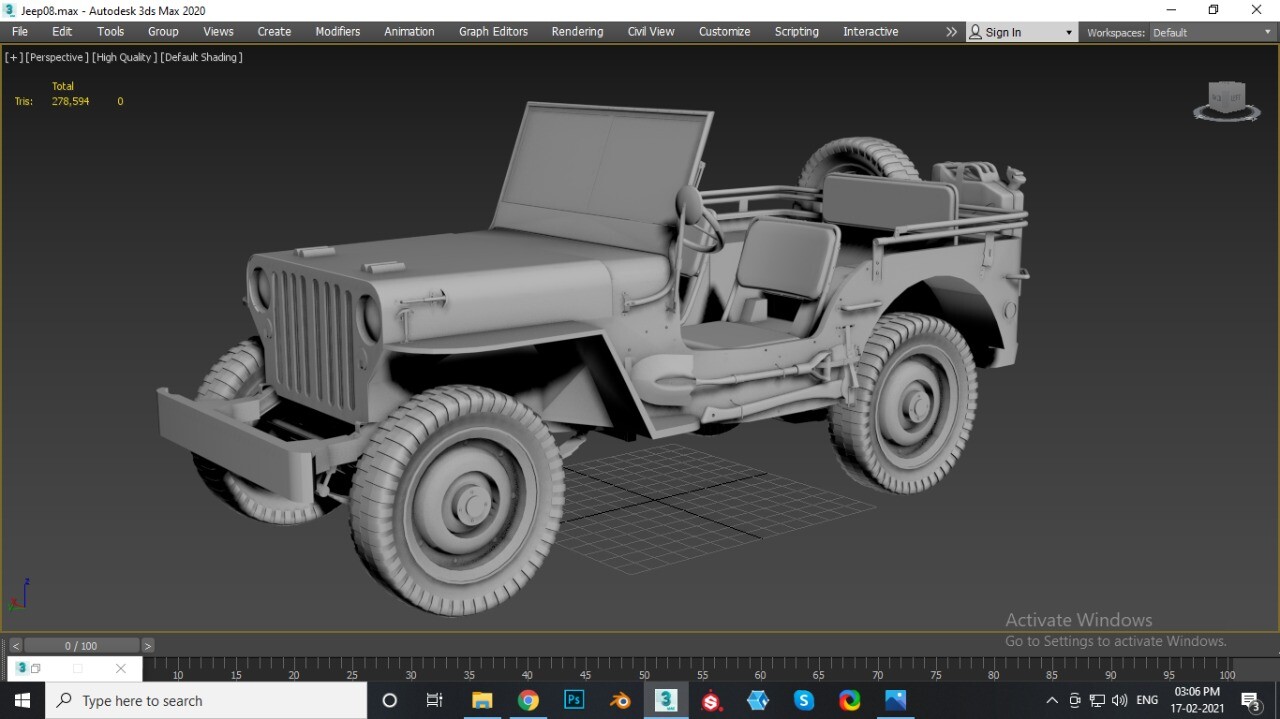Open the Modifiers menu
The height and width of the screenshot is (719, 1280).
pos(338,32)
